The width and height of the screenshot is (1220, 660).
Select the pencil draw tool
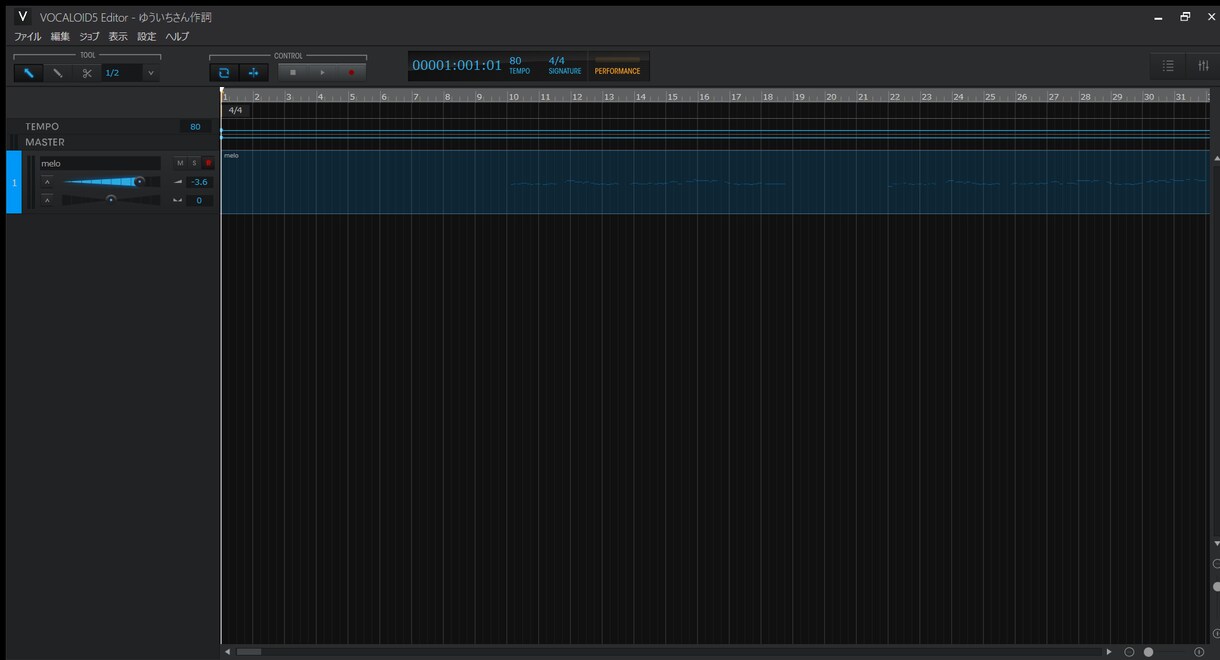click(x=58, y=72)
